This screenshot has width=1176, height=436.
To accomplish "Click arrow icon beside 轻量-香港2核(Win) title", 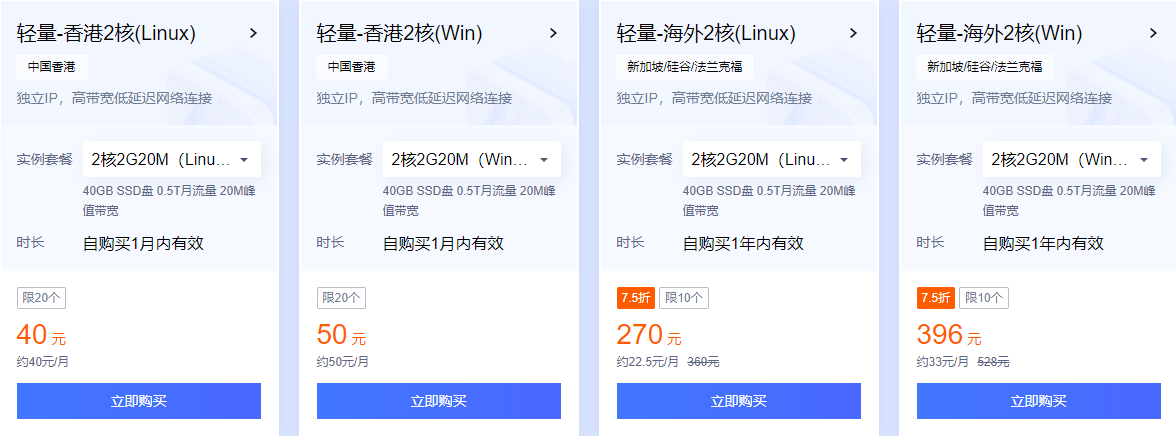I will (554, 33).
